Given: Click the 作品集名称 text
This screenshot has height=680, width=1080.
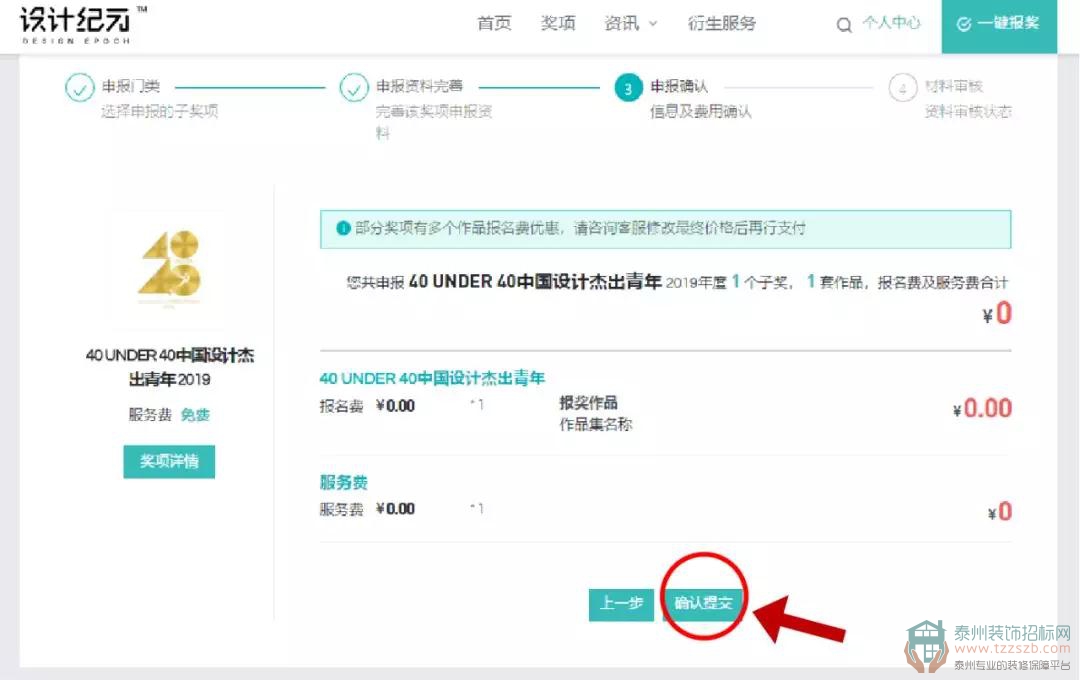Looking at the screenshot, I should click(x=596, y=424).
